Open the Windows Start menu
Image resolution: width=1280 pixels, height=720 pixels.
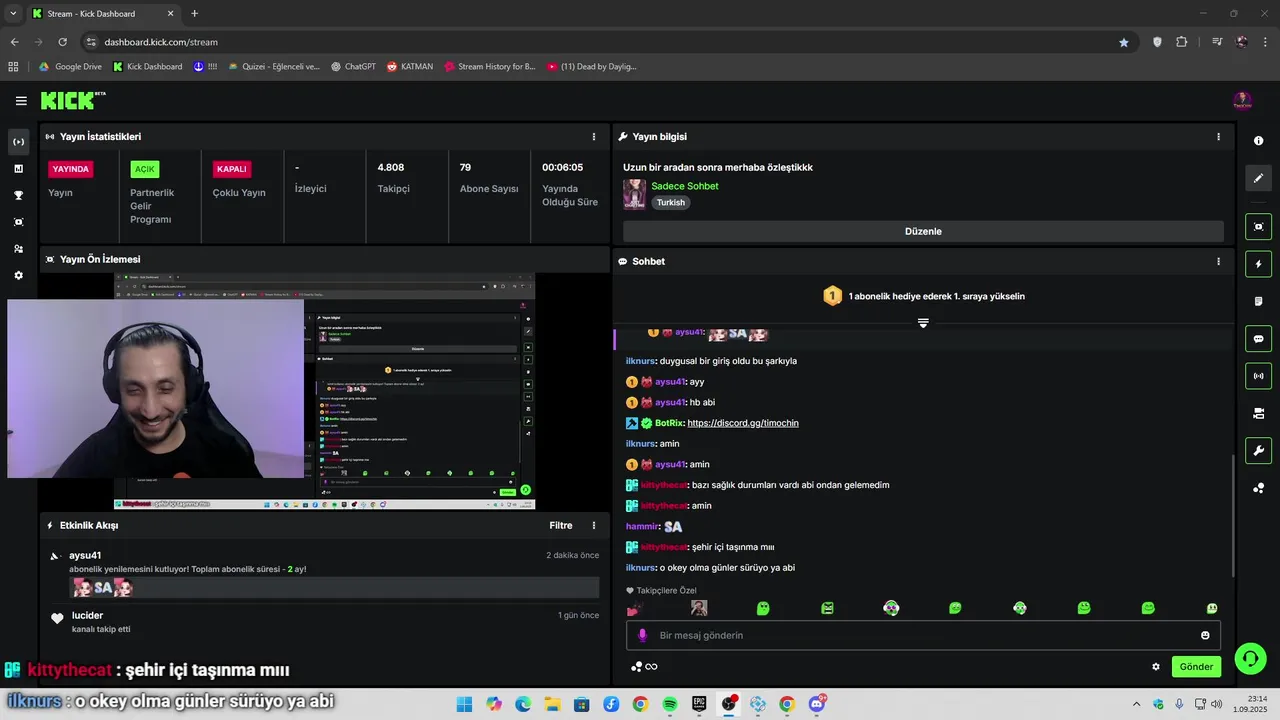tap(464, 704)
